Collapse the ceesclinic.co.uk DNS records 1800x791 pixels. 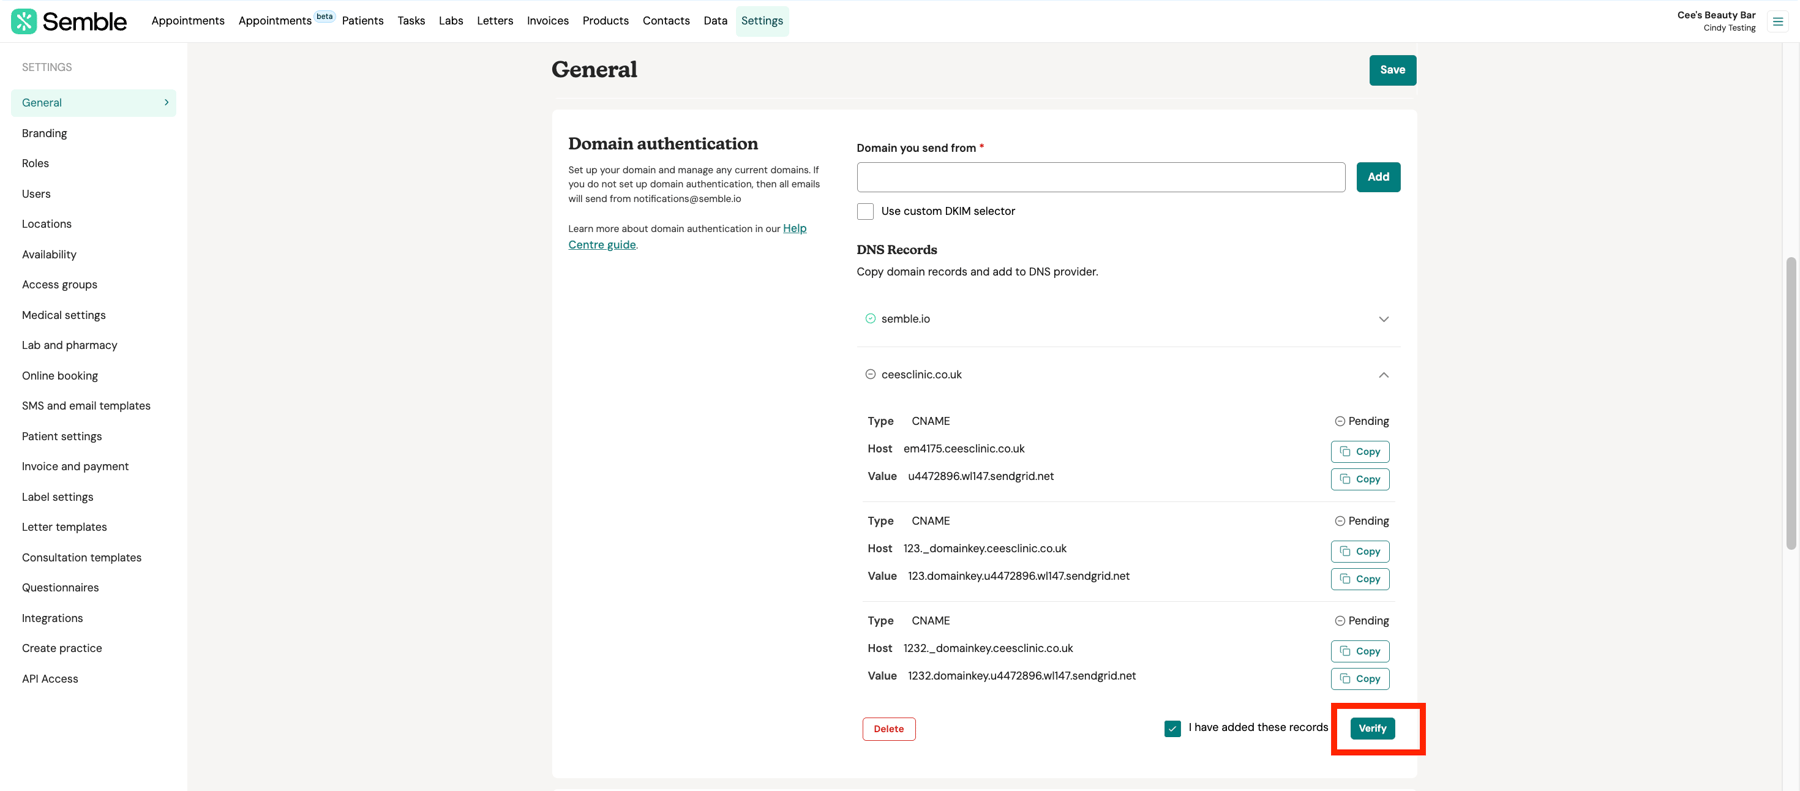click(1384, 375)
